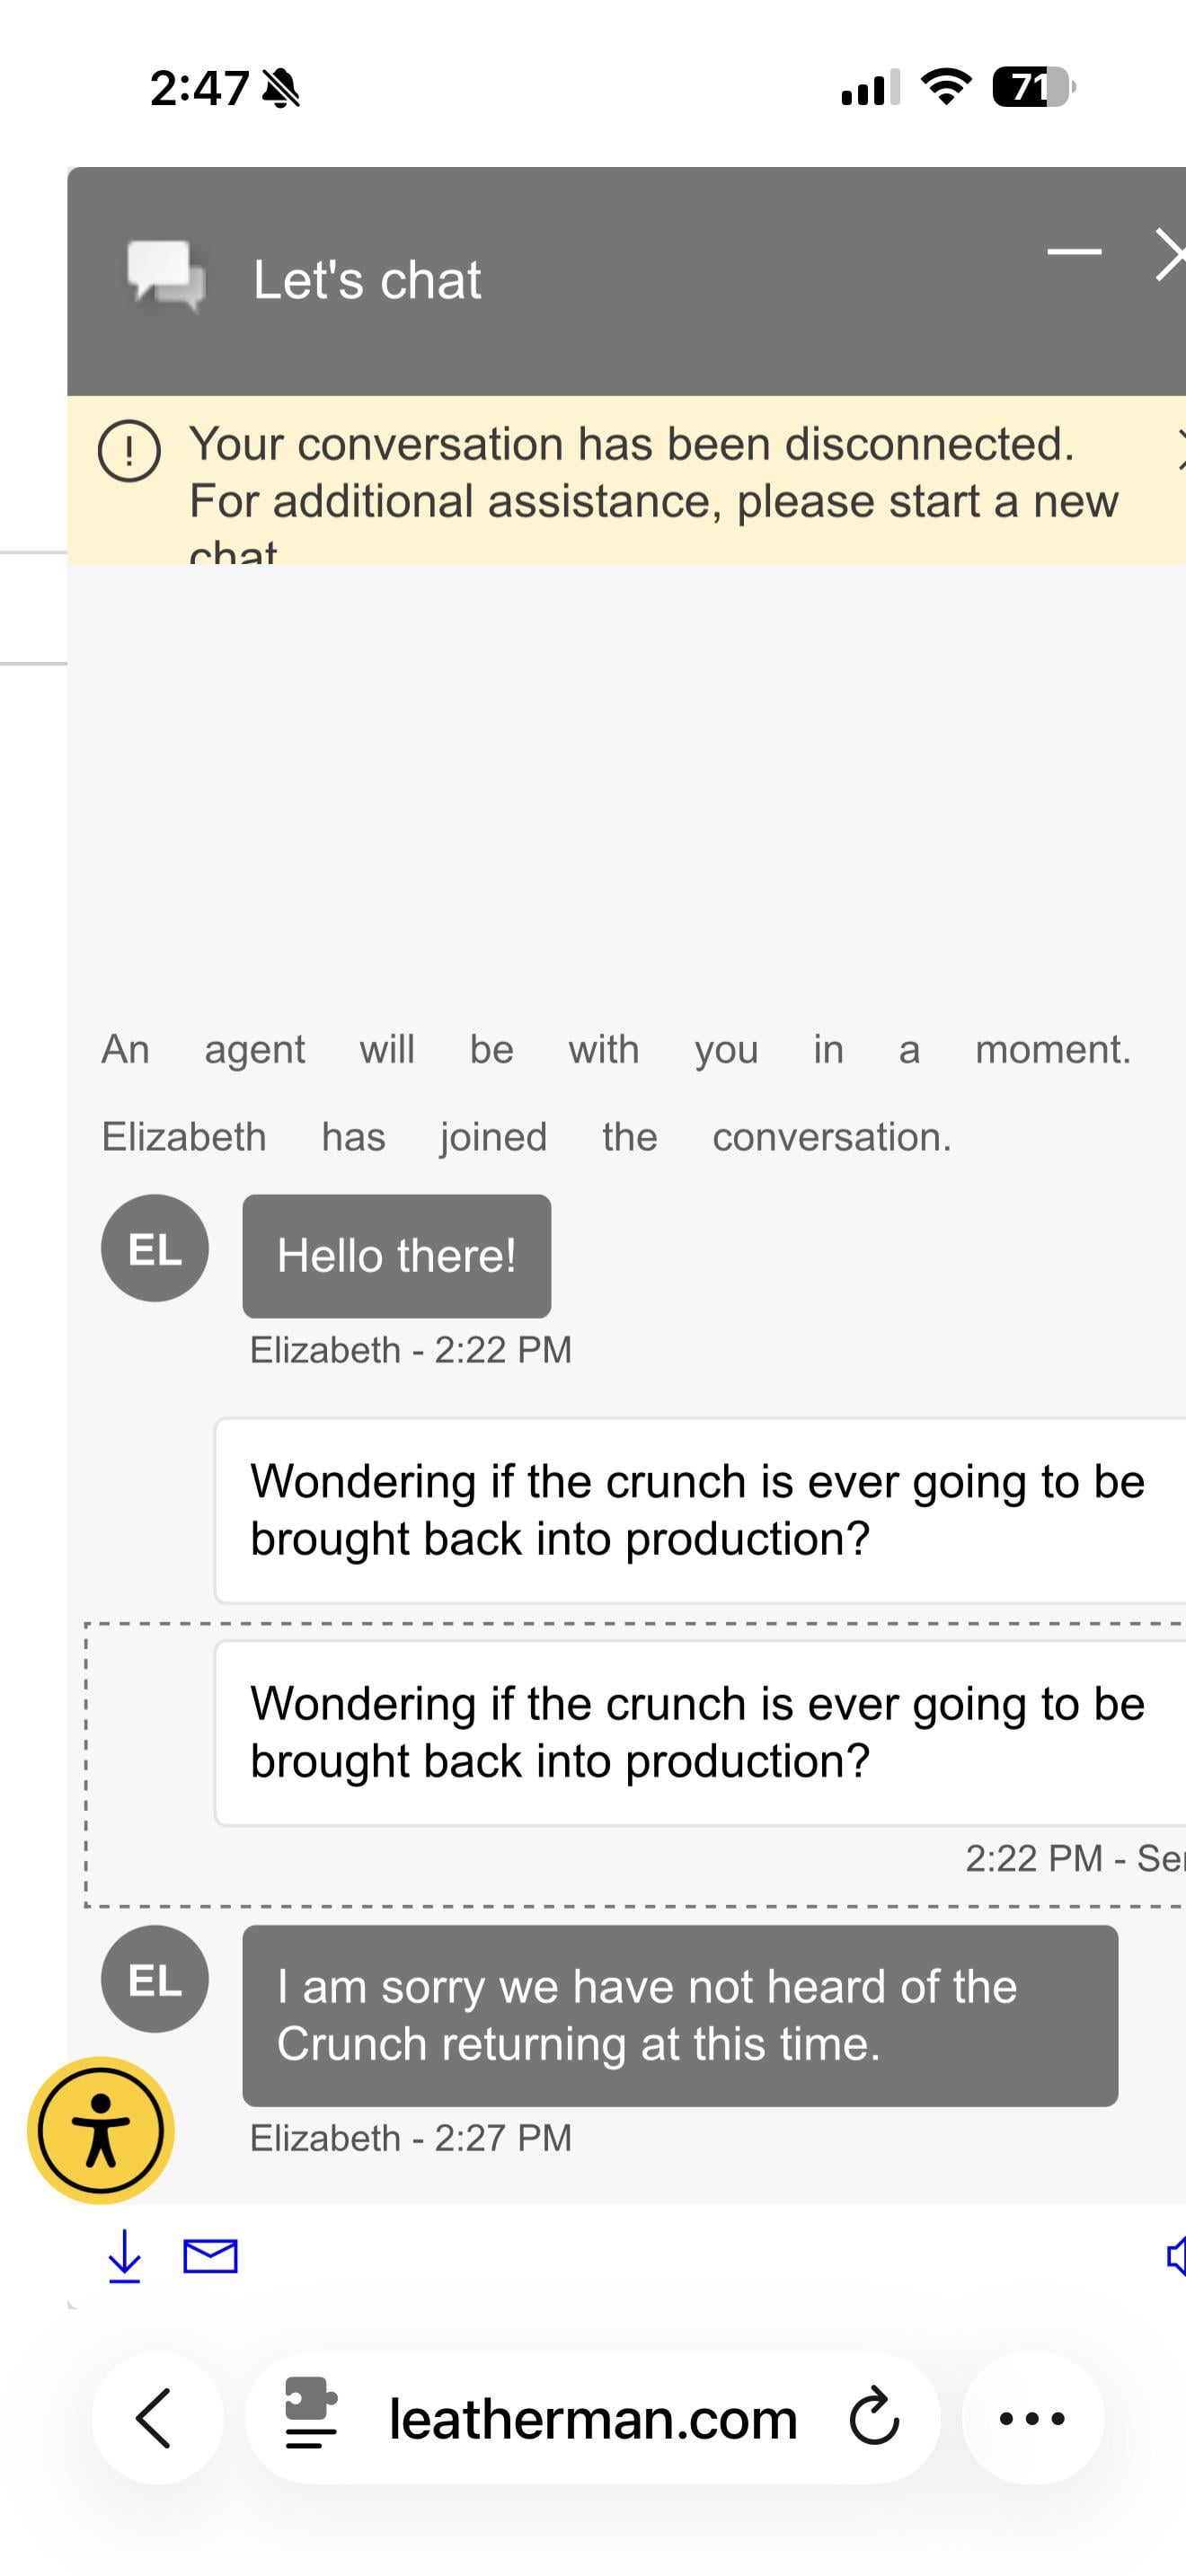This screenshot has height=2576, width=1186.
Task: Tap the disconnected warning info icon
Action: (129, 451)
